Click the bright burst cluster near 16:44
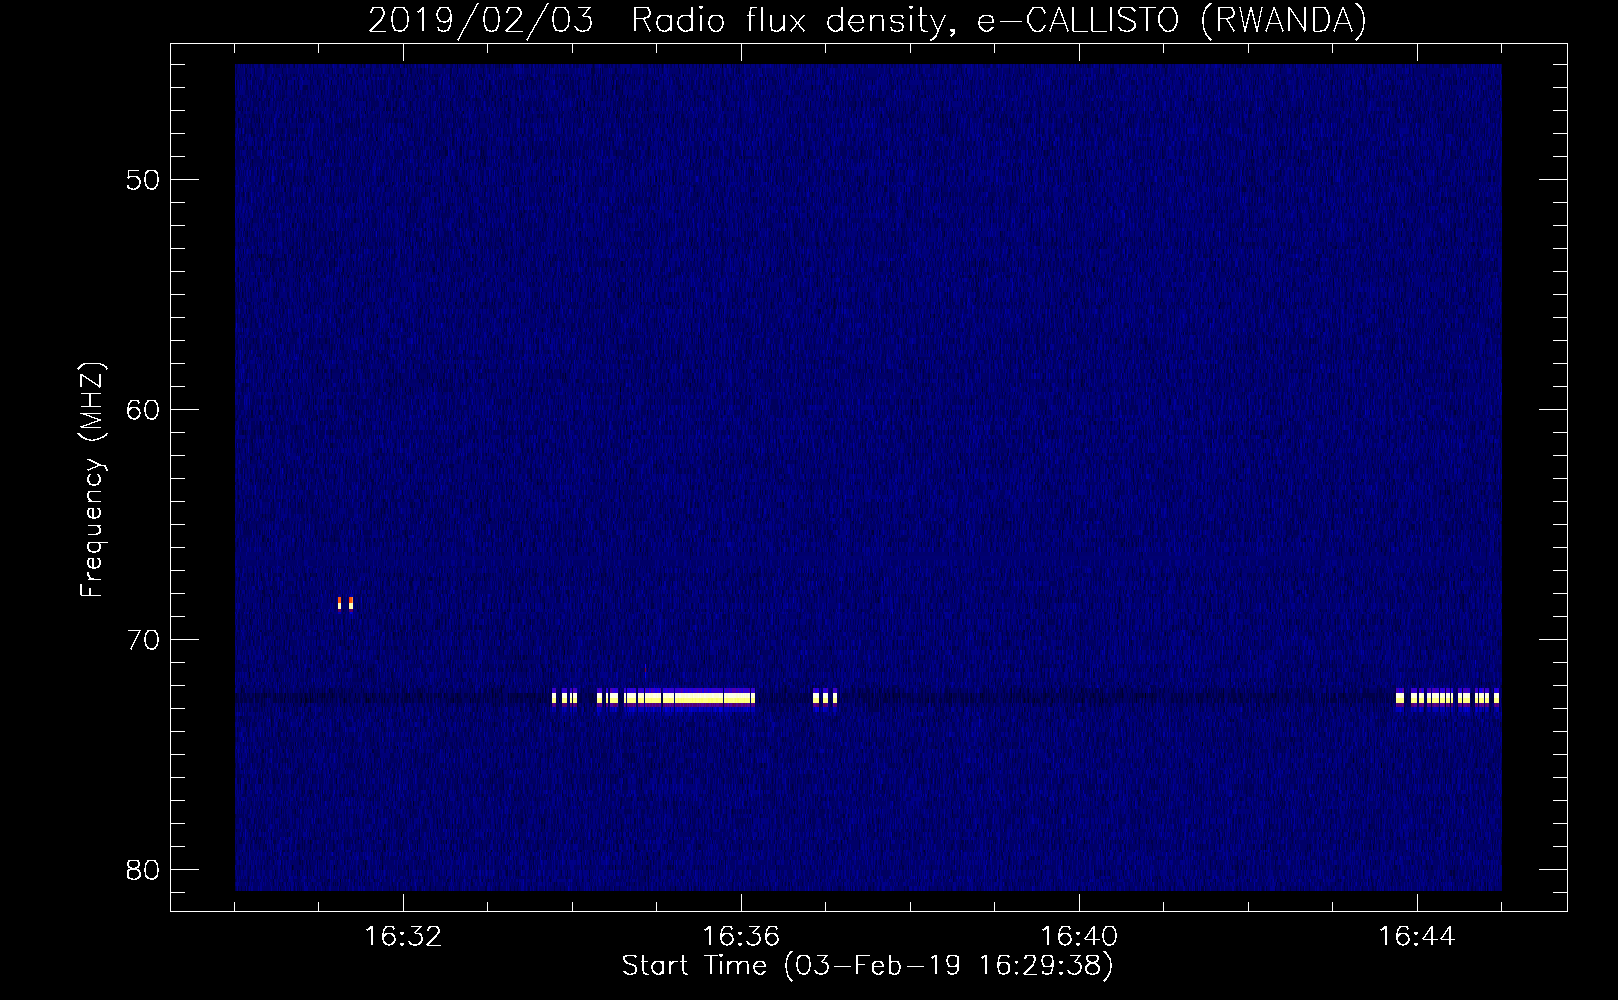Viewport: 1618px width, 1000px height. point(1447,697)
